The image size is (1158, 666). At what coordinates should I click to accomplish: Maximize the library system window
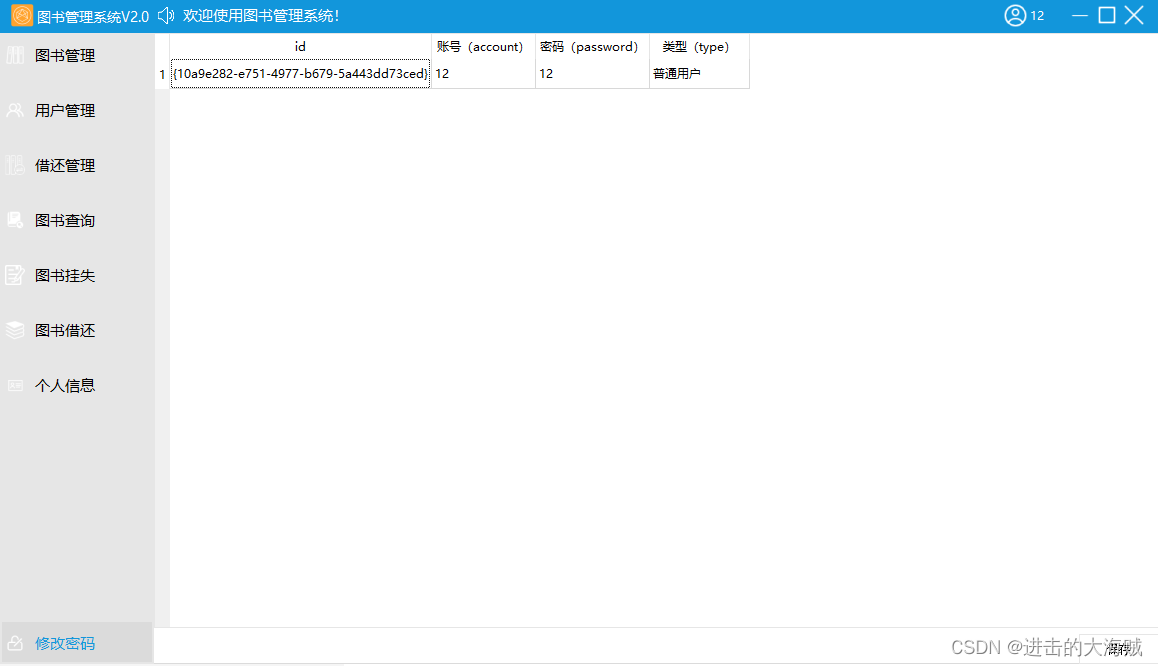1107,16
